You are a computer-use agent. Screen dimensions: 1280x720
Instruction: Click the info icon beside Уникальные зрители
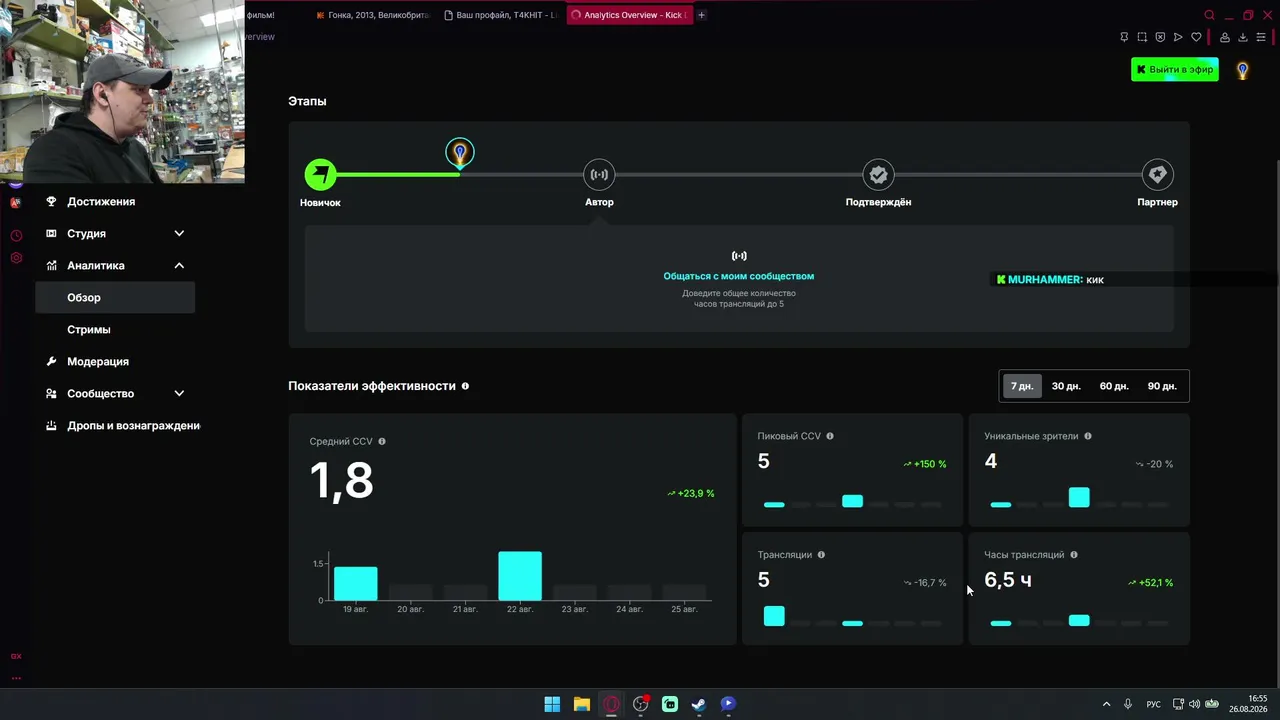click(1088, 436)
